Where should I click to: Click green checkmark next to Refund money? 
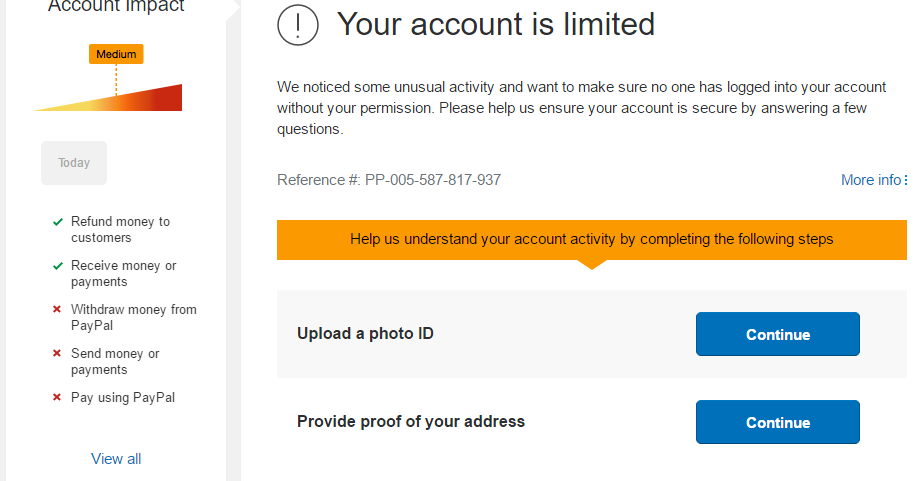coord(58,222)
